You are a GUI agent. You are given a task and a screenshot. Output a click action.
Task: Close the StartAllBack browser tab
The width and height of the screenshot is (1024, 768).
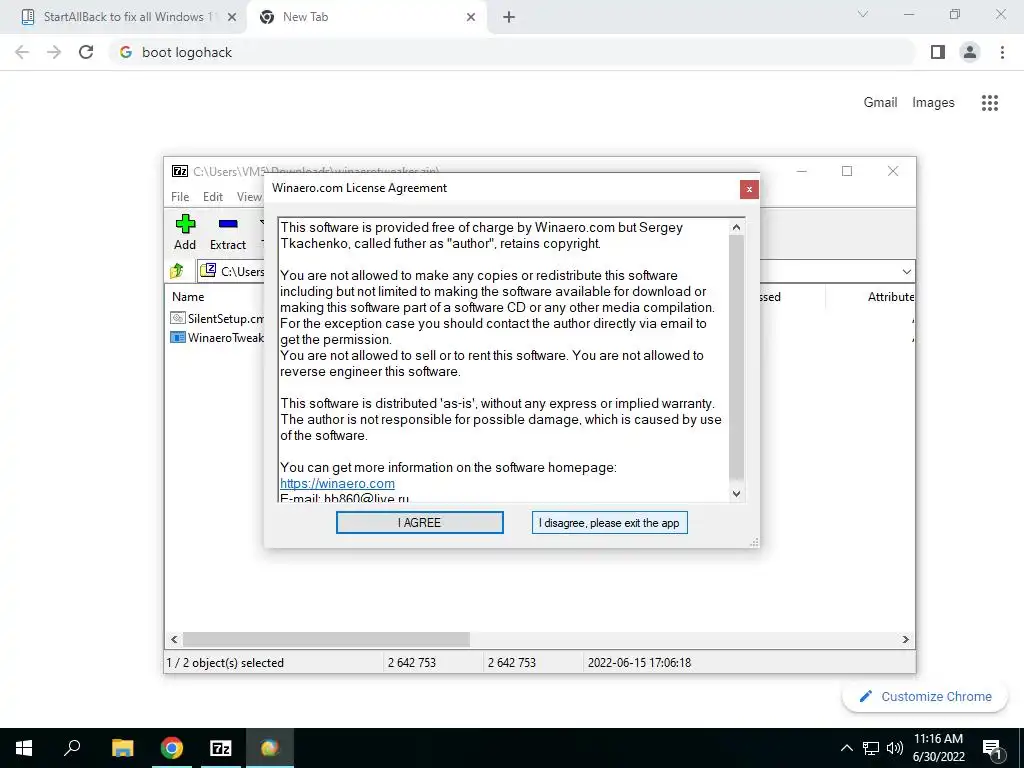coord(232,17)
